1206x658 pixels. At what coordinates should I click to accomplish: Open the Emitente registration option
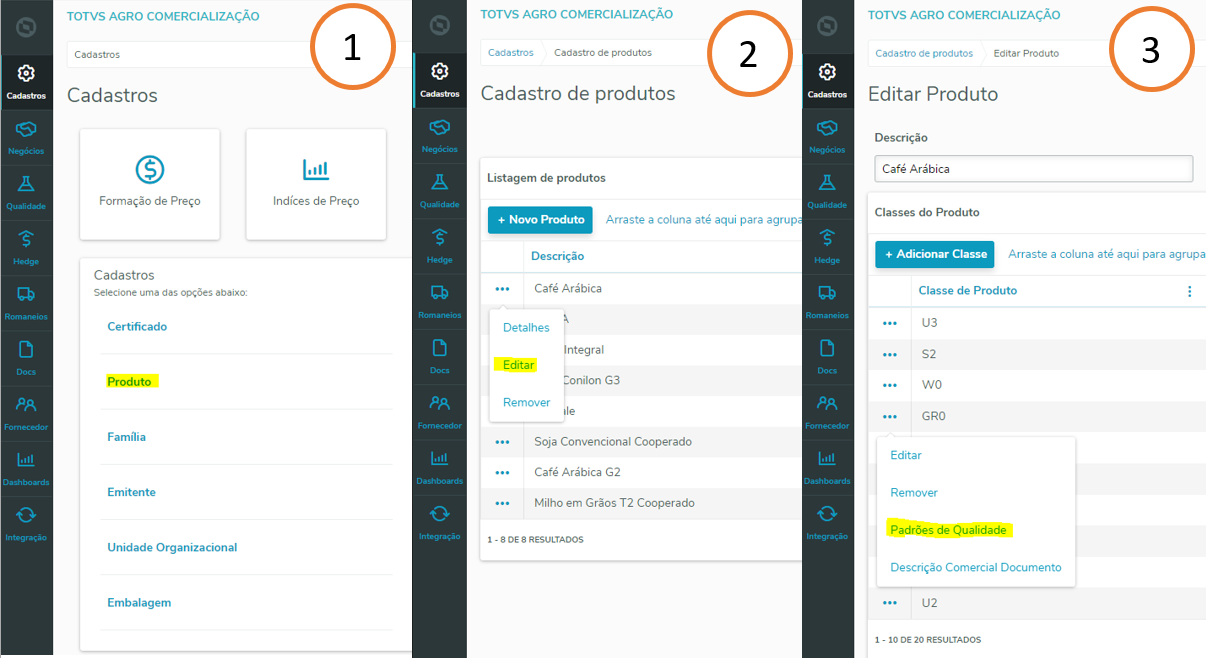[131, 492]
